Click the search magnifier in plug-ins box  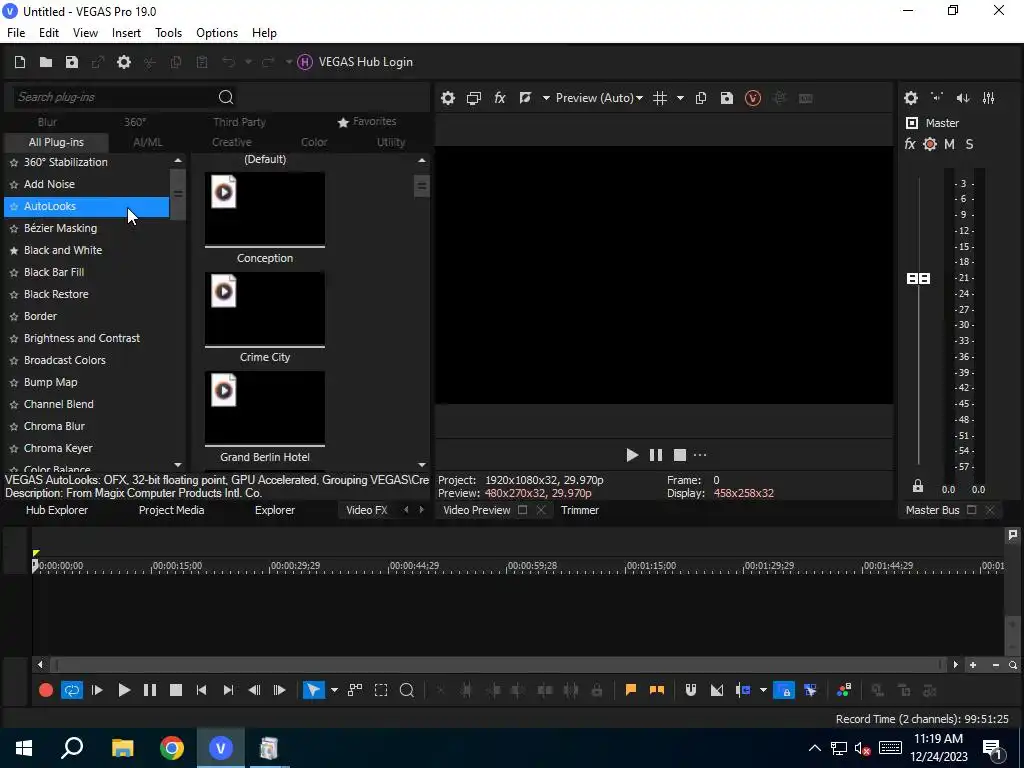[x=226, y=97]
